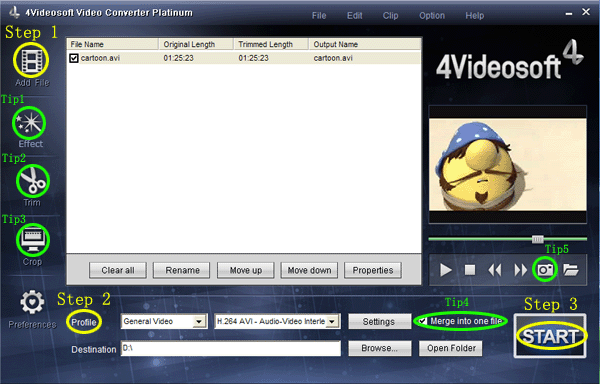Open the Clip menu
Viewport: 600px width, 384px height.
[390, 16]
